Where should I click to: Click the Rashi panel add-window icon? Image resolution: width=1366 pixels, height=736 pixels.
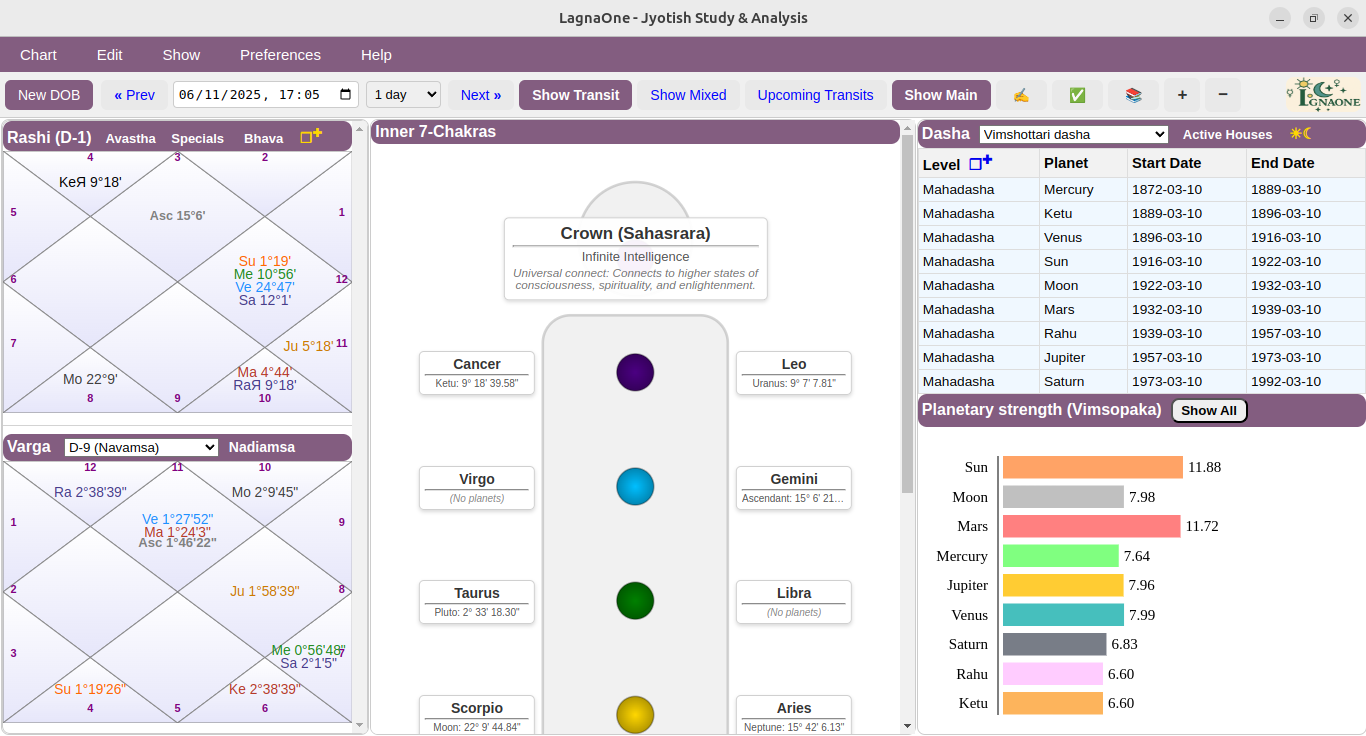coord(311,136)
